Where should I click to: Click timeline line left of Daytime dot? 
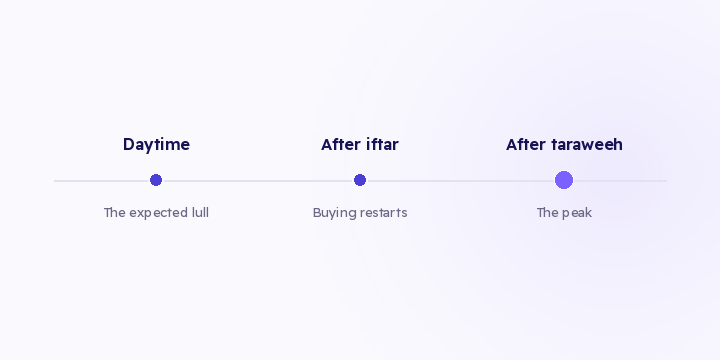tap(102, 181)
